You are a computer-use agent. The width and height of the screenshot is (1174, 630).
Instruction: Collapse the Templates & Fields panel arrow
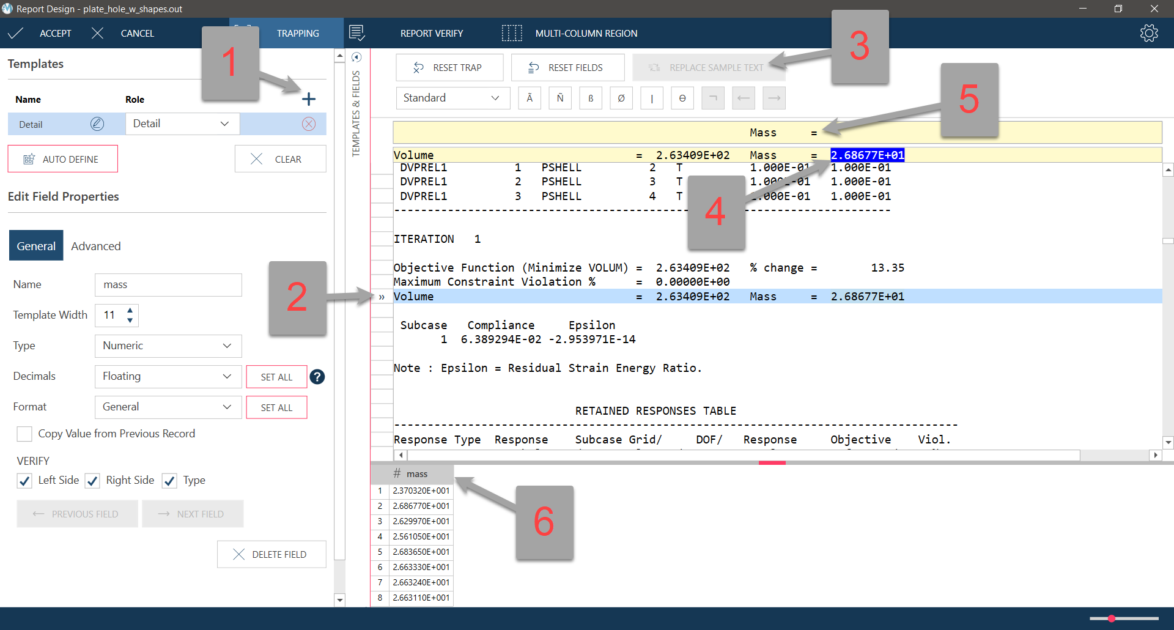tap(357, 57)
